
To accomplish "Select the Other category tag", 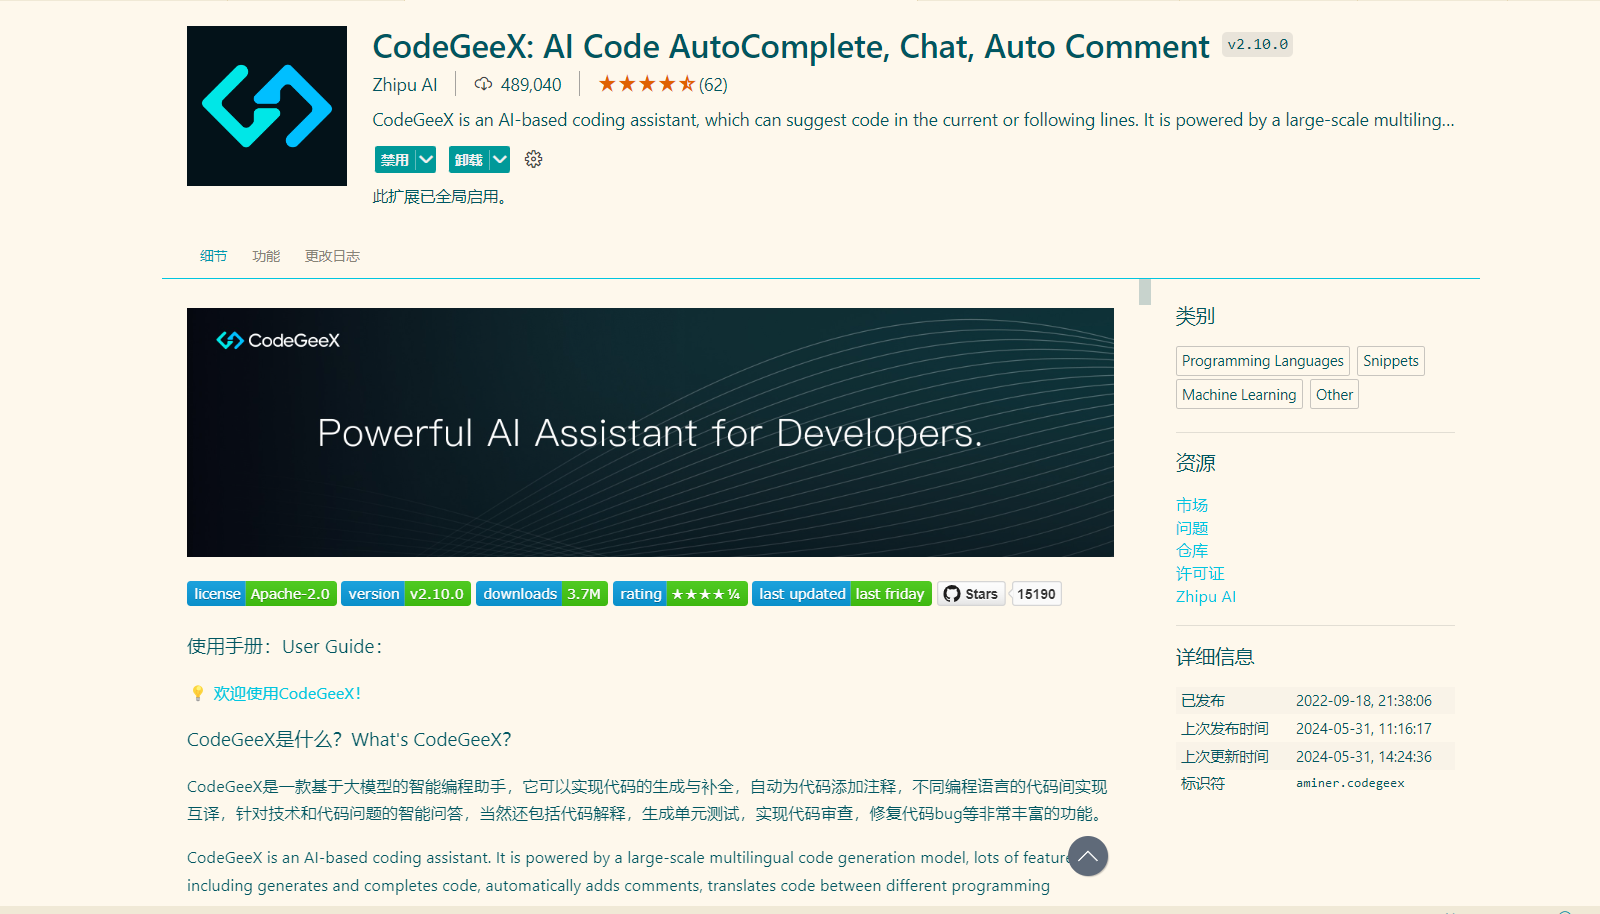I will coord(1334,394).
